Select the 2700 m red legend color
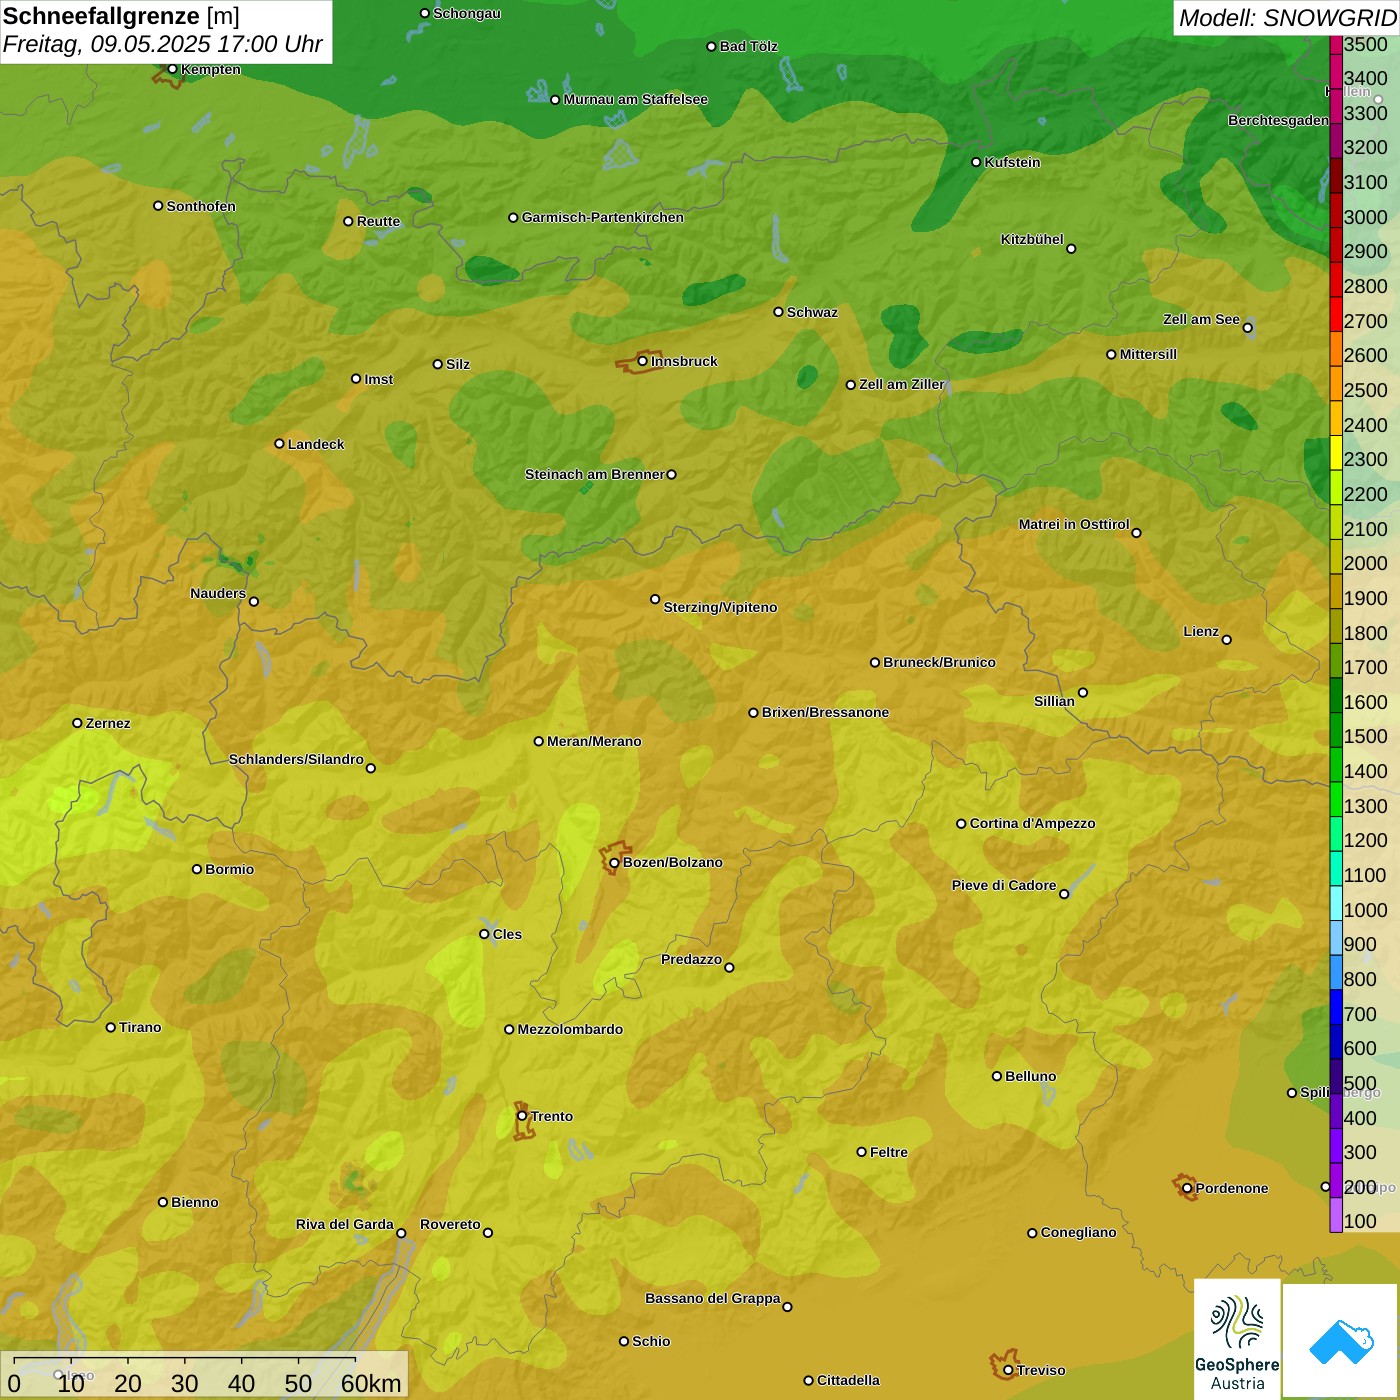The image size is (1400, 1400). (1335, 314)
